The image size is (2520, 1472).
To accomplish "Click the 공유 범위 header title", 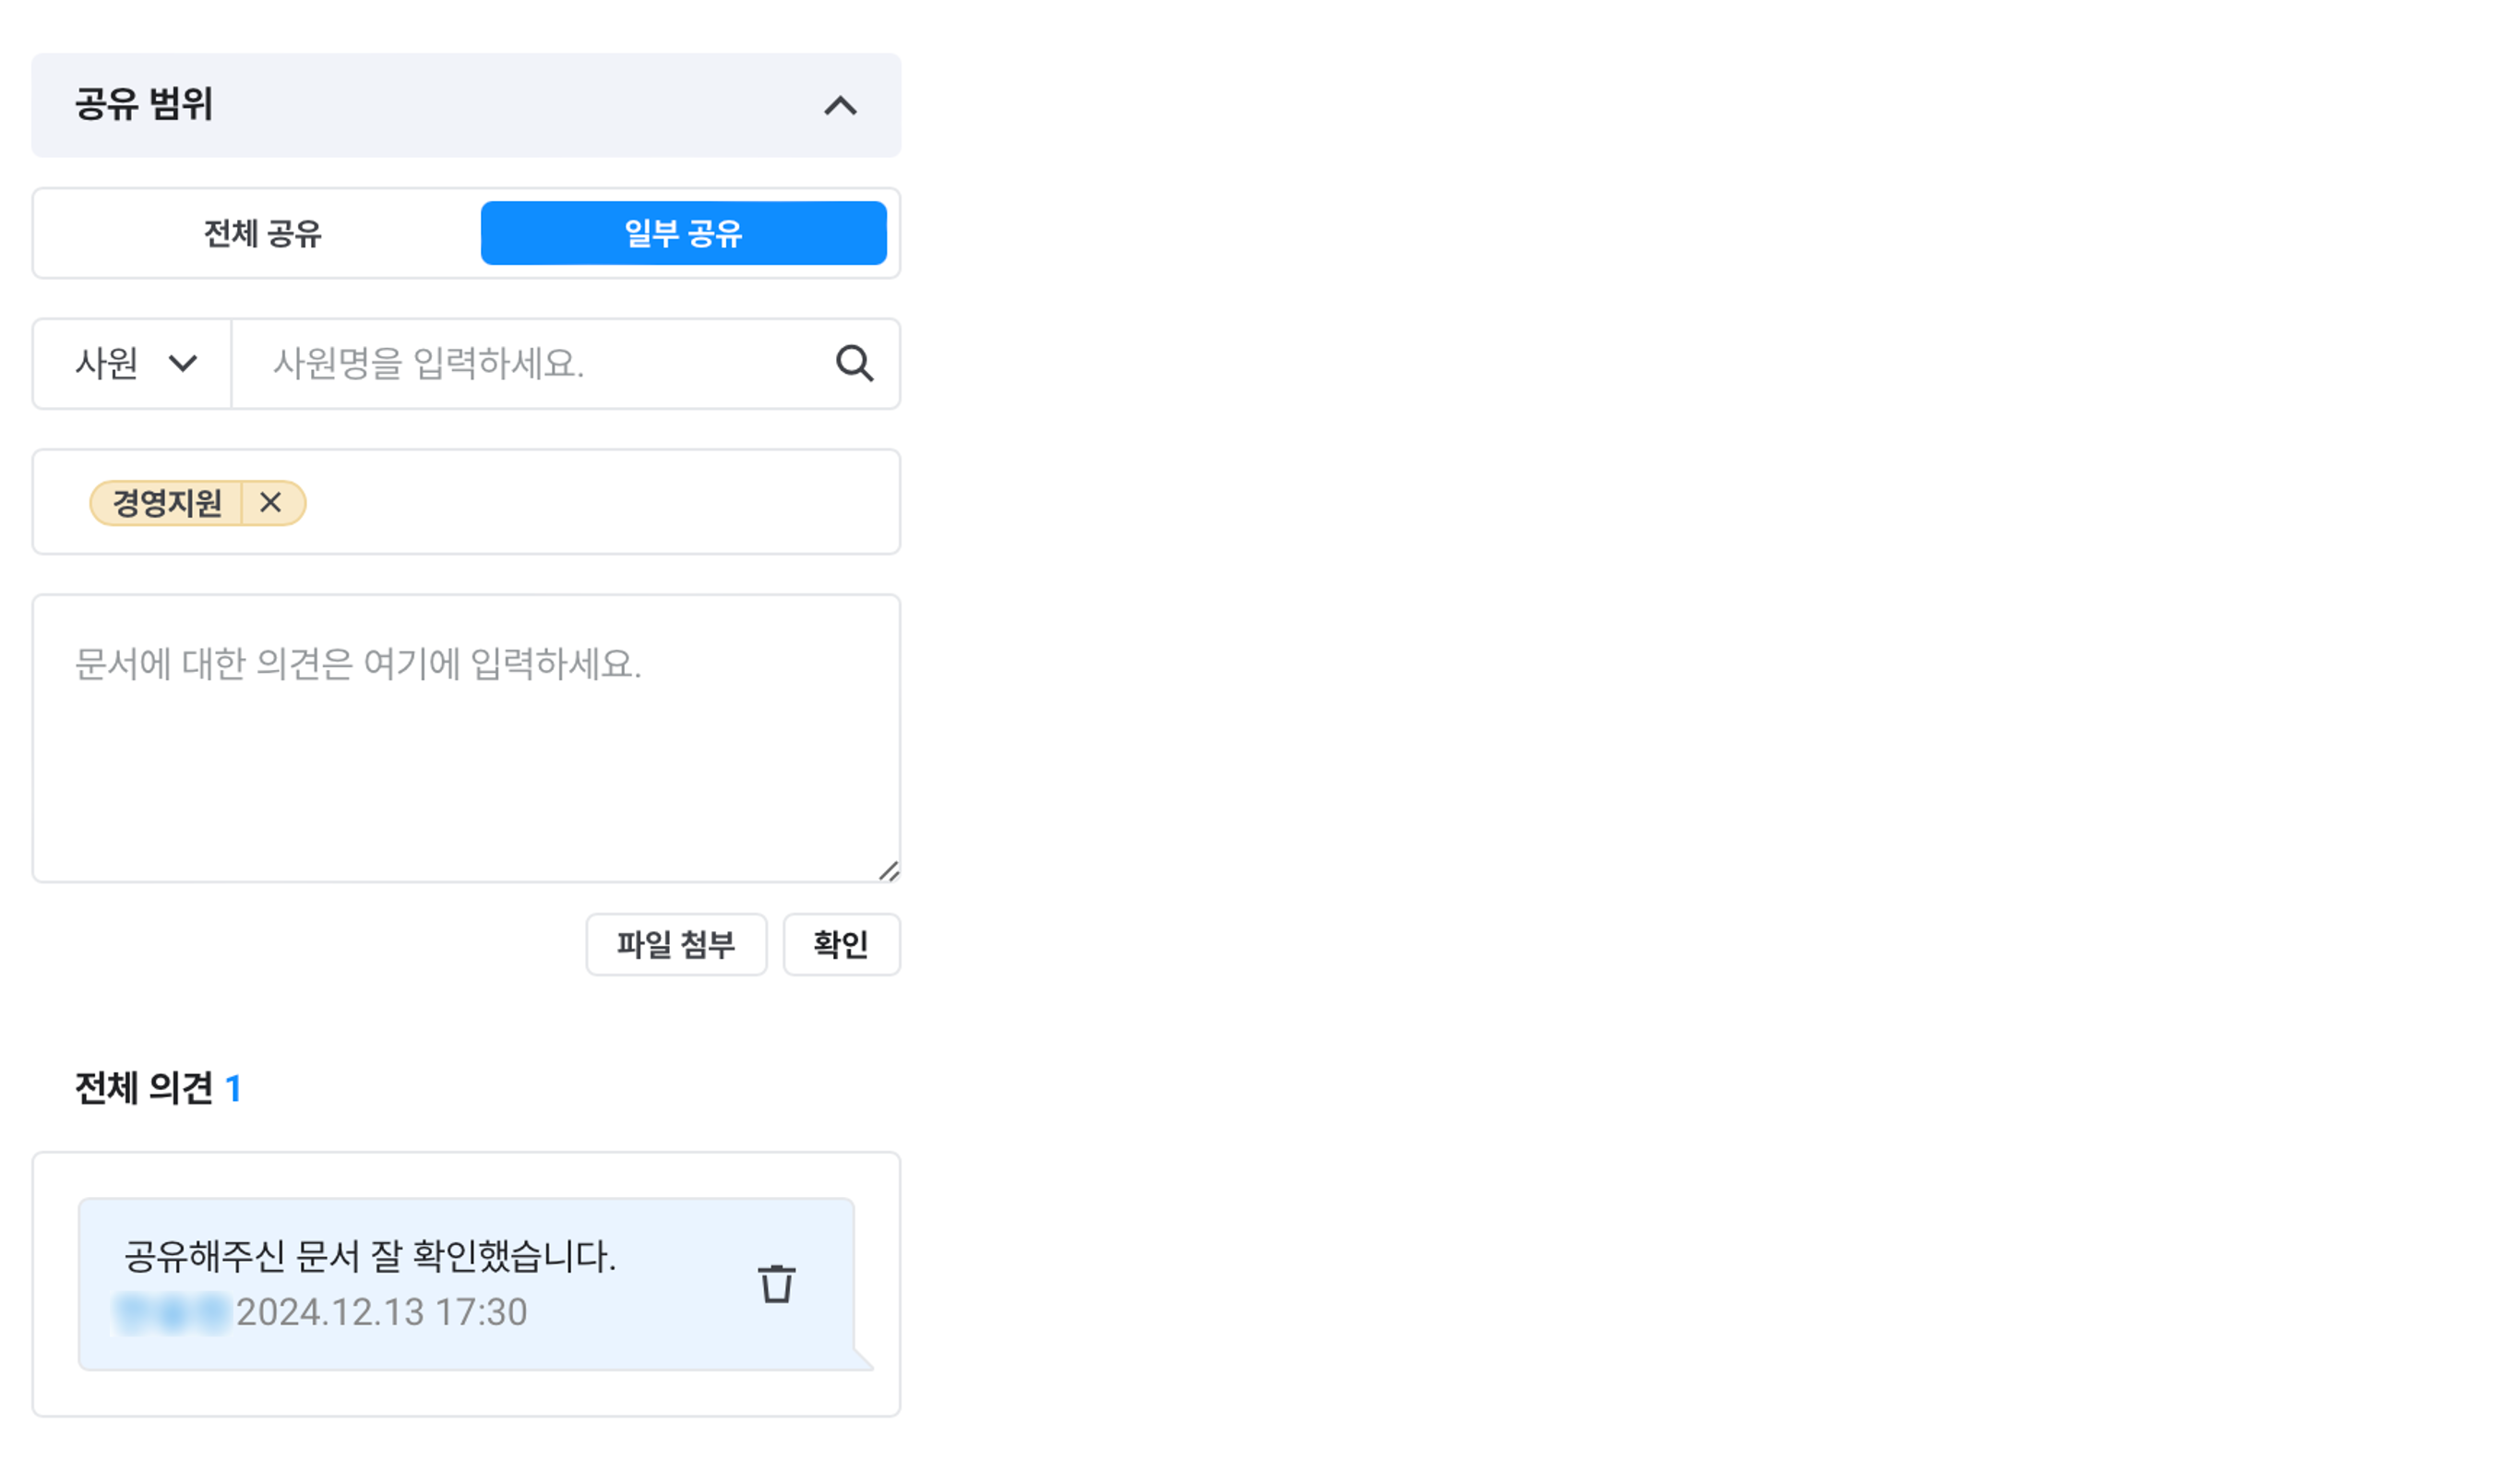I will 144,104.
